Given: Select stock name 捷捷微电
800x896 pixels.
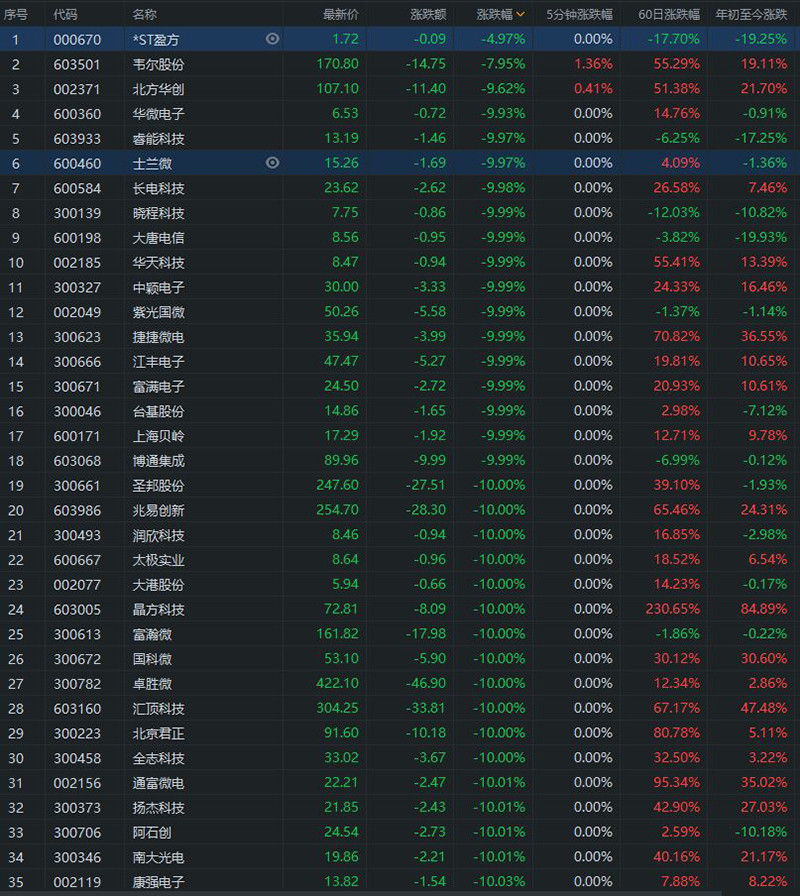Looking at the screenshot, I should pos(158,337).
